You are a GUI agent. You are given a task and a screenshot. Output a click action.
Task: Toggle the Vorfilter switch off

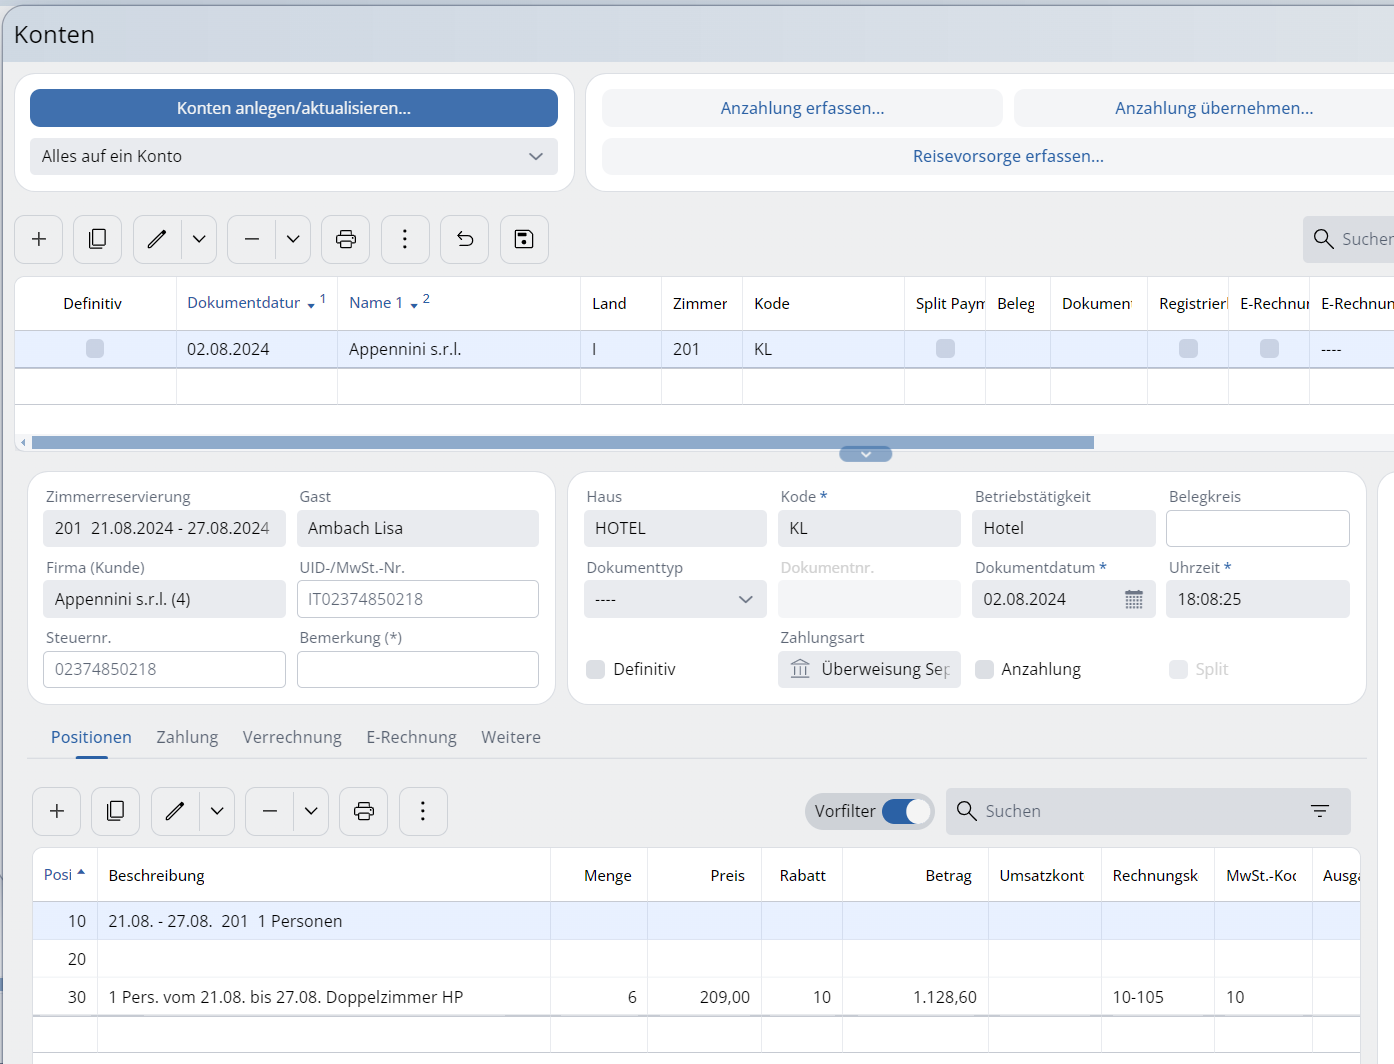906,811
